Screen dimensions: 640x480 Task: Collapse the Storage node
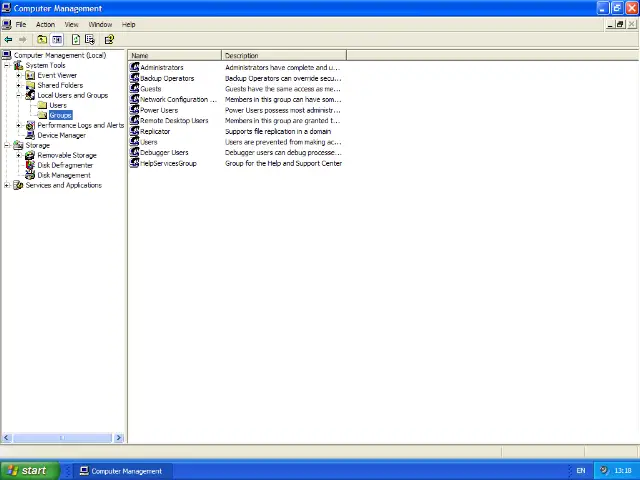pyautogui.click(x=7, y=145)
